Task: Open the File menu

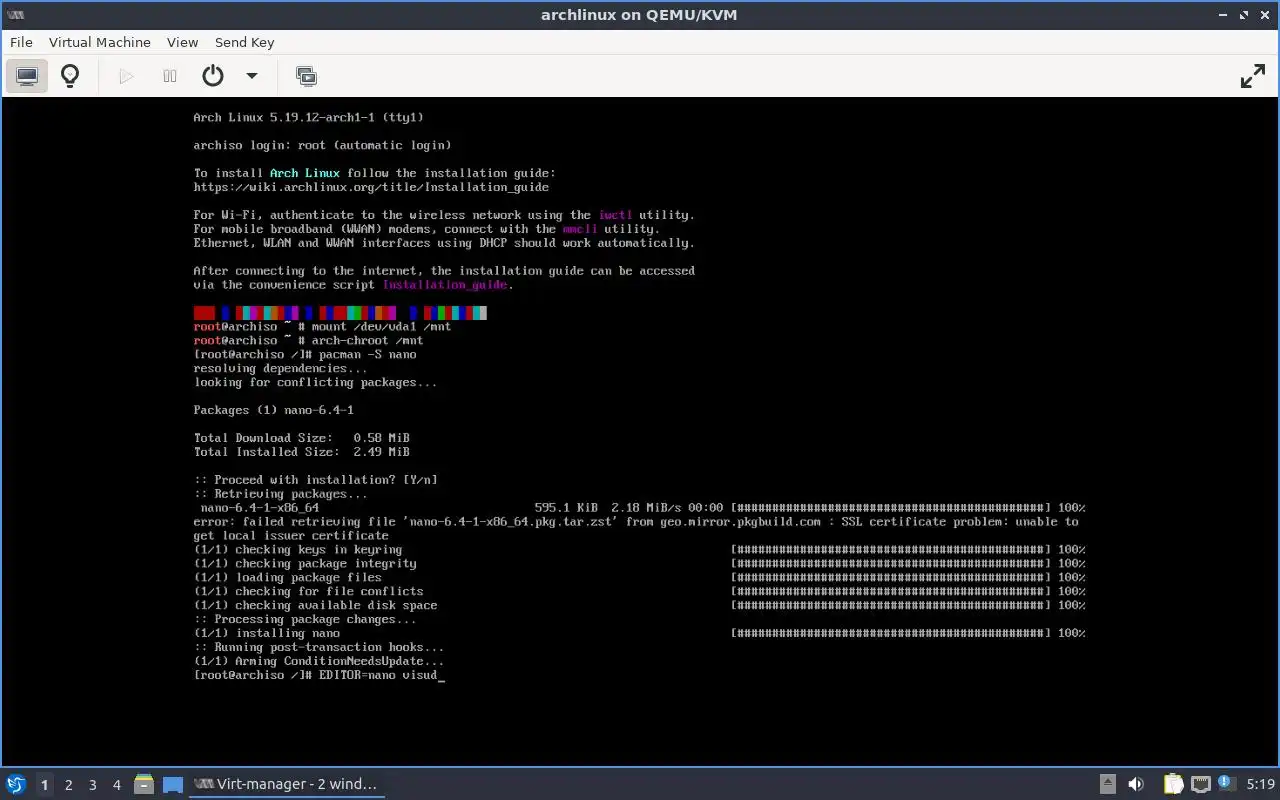Action: coord(21,42)
